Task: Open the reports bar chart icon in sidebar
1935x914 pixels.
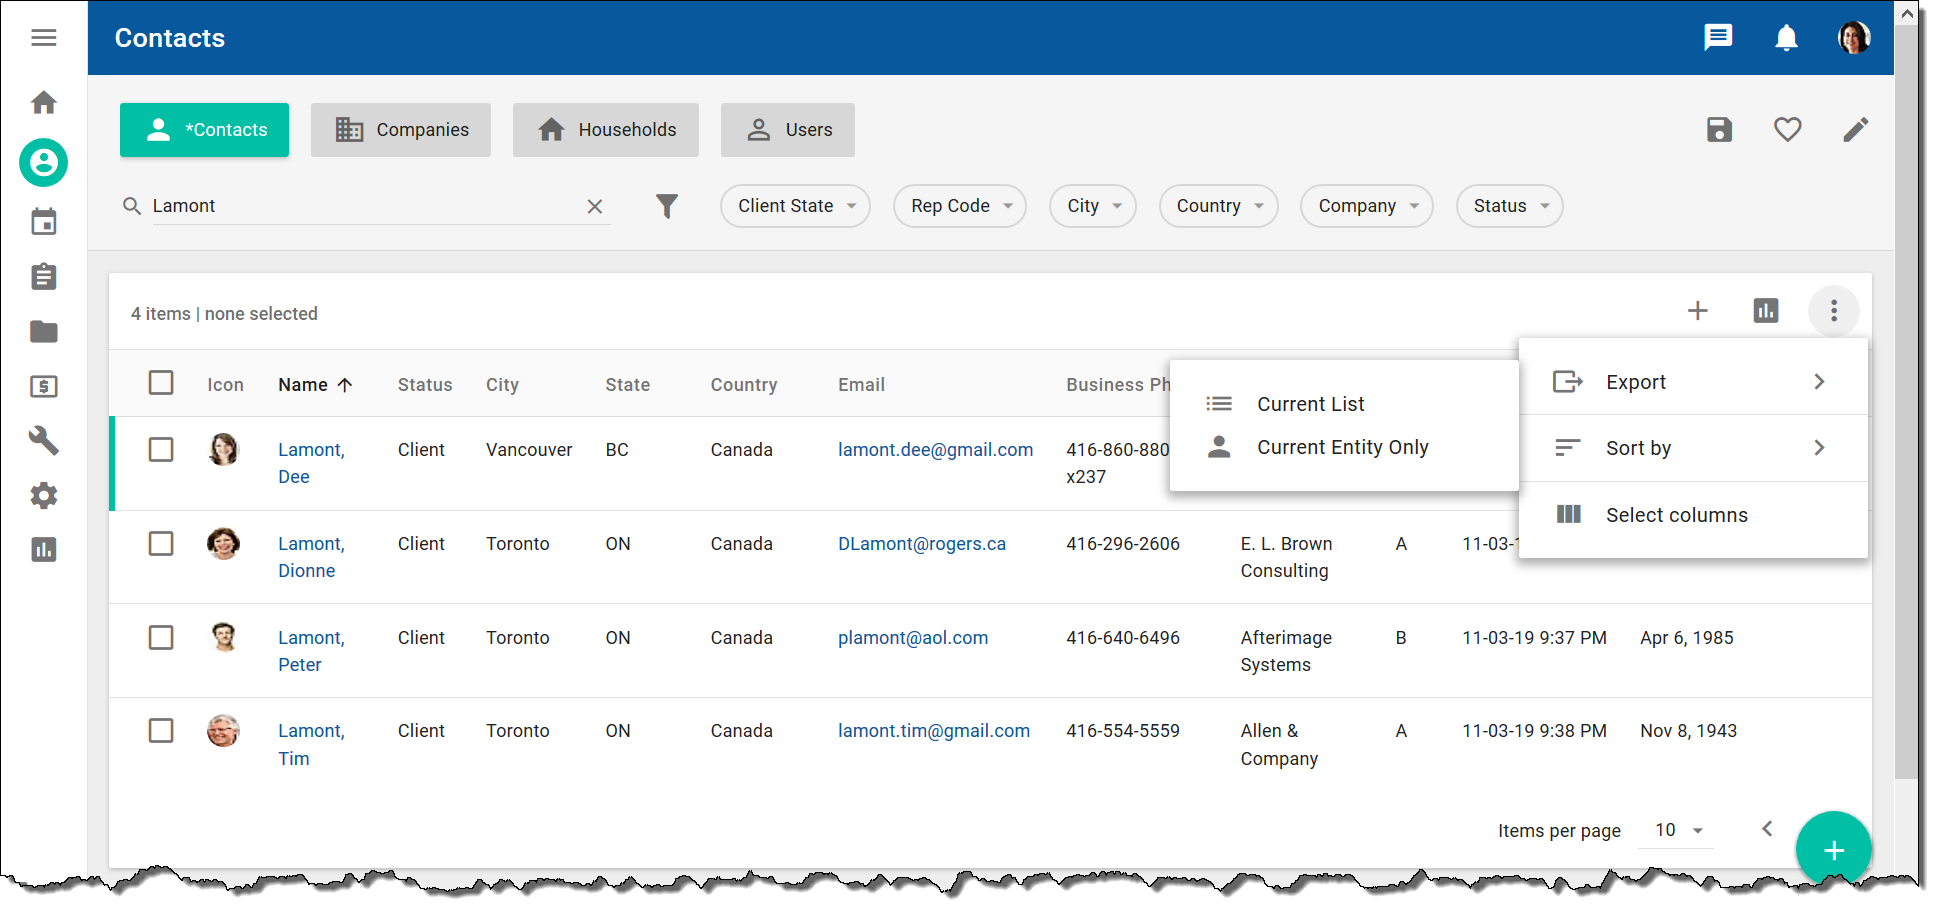Action: [44, 549]
